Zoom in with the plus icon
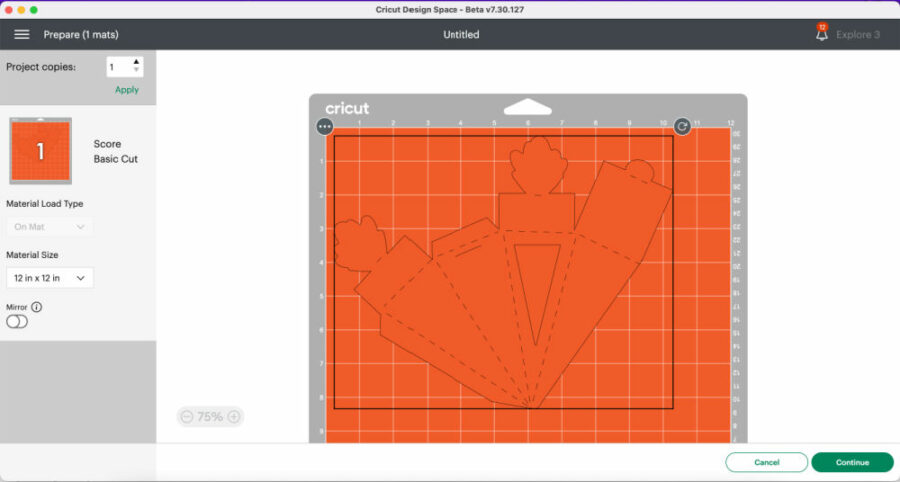Image resolution: width=900 pixels, height=482 pixels. pos(234,417)
